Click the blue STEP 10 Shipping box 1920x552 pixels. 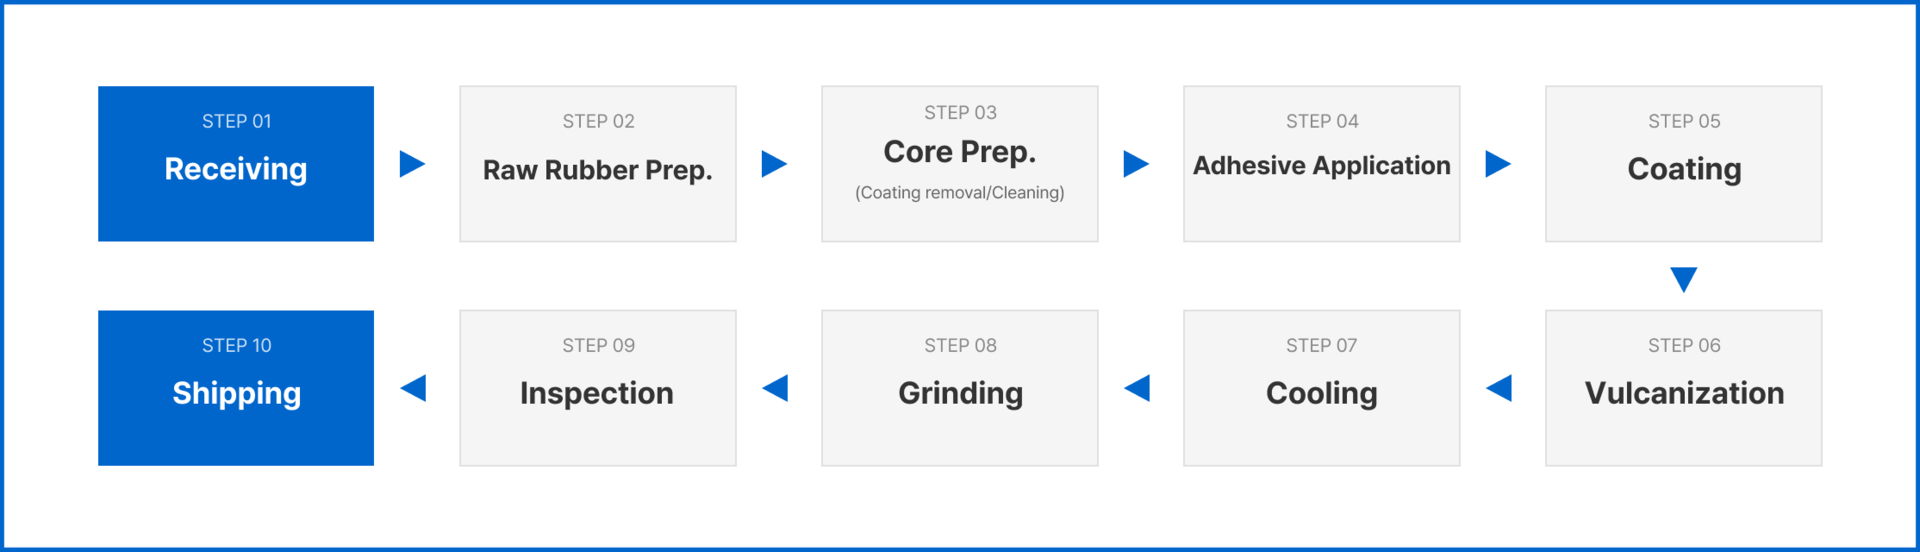coord(236,388)
